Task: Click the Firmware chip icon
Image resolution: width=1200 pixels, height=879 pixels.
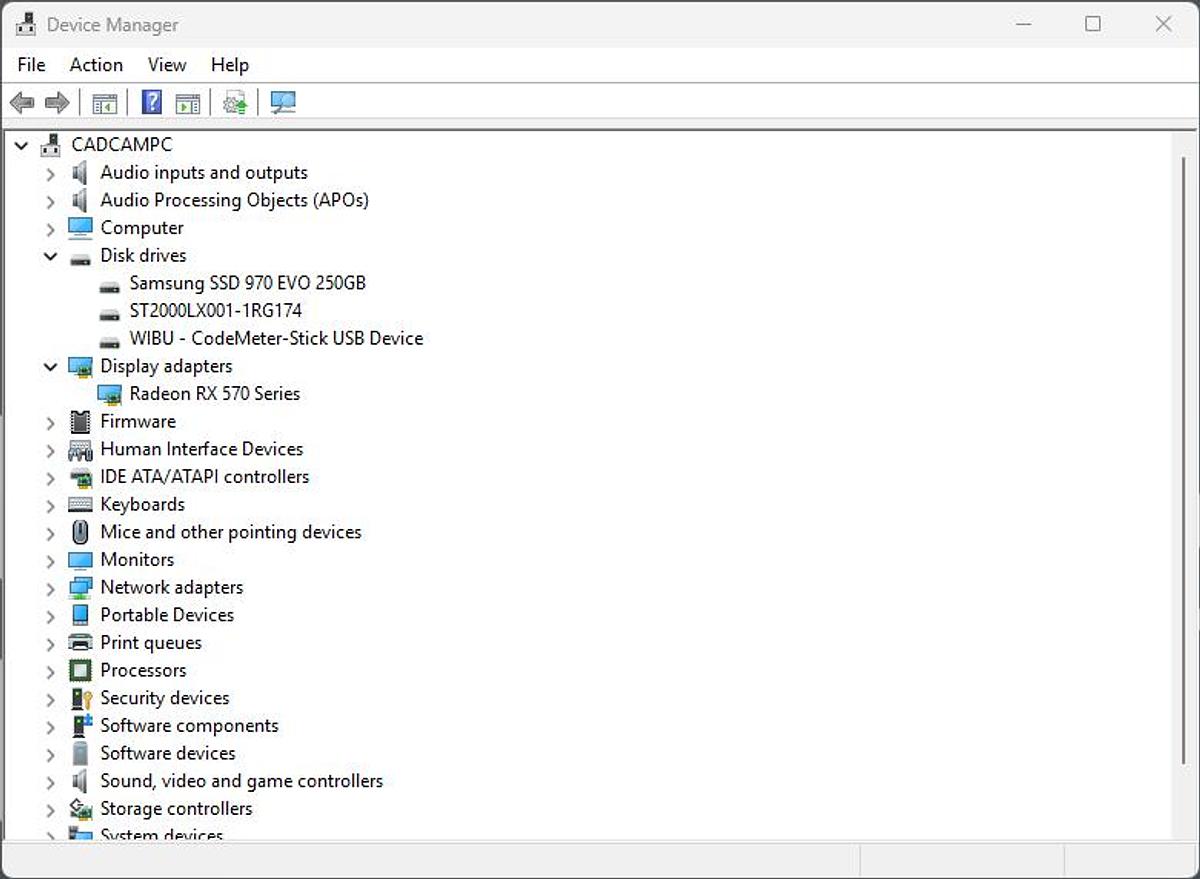Action: [x=80, y=422]
